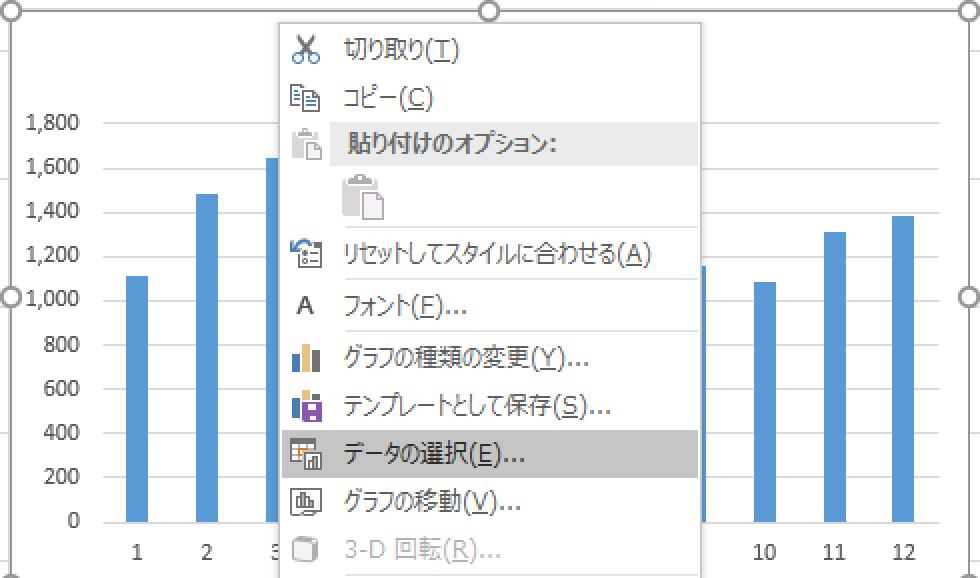Click the 1,800 axis label

click(52, 122)
